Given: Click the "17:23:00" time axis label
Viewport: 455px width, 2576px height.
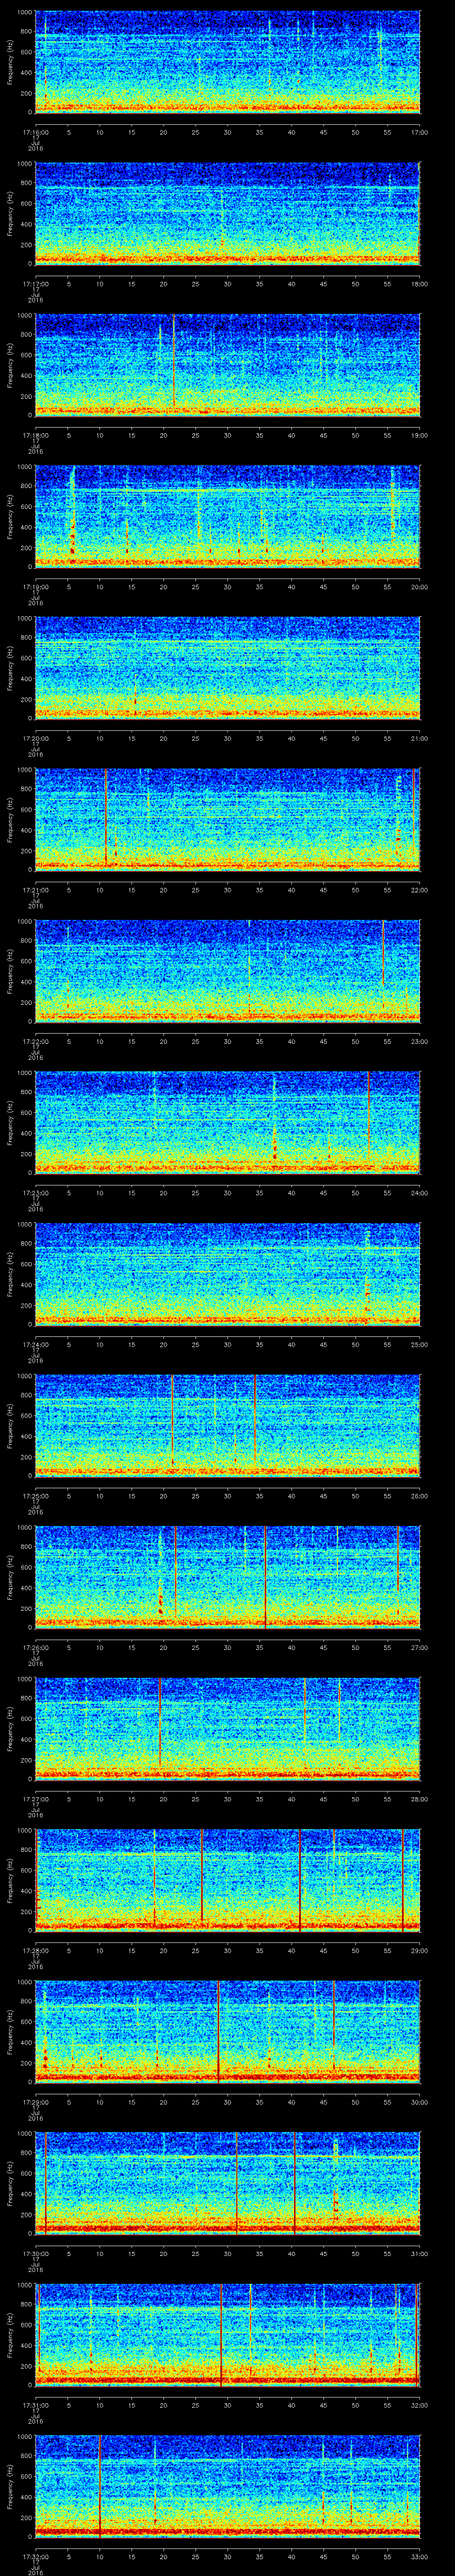Looking at the screenshot, I should pyautogui.click(x=36, y=1193).
